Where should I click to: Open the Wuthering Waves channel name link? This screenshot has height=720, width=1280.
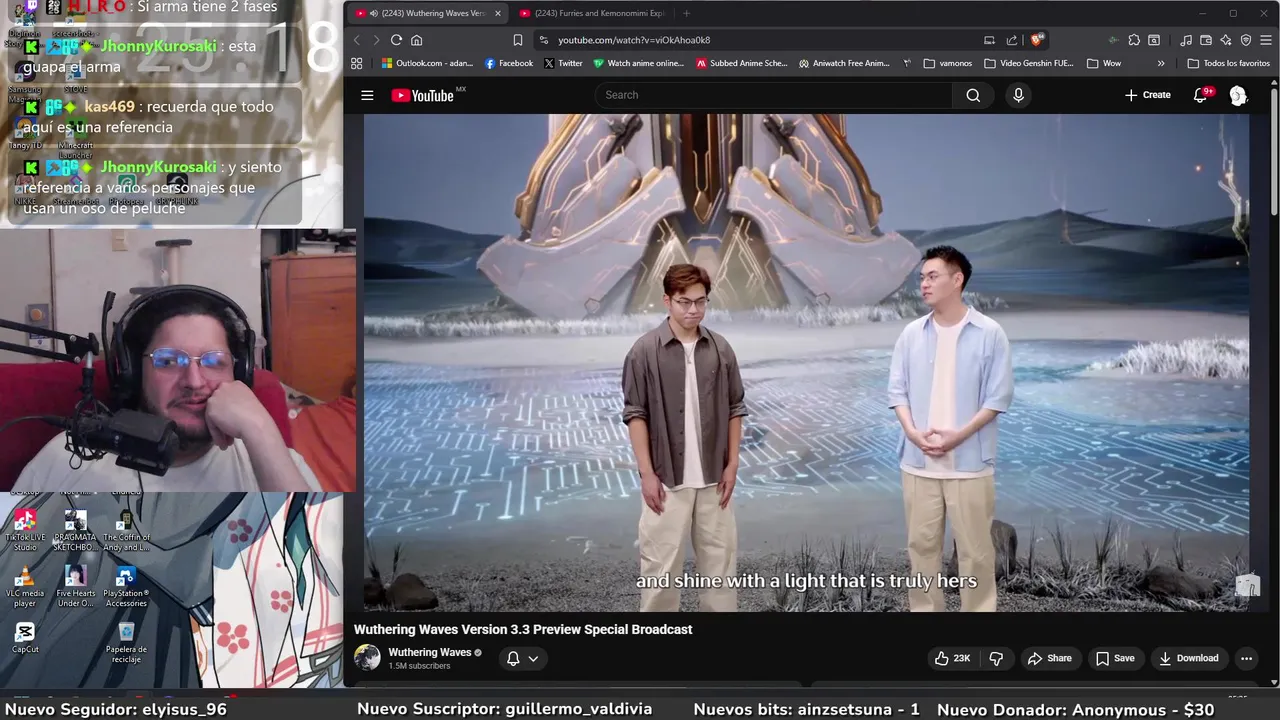pyautogui.click(x=429, y=652)
